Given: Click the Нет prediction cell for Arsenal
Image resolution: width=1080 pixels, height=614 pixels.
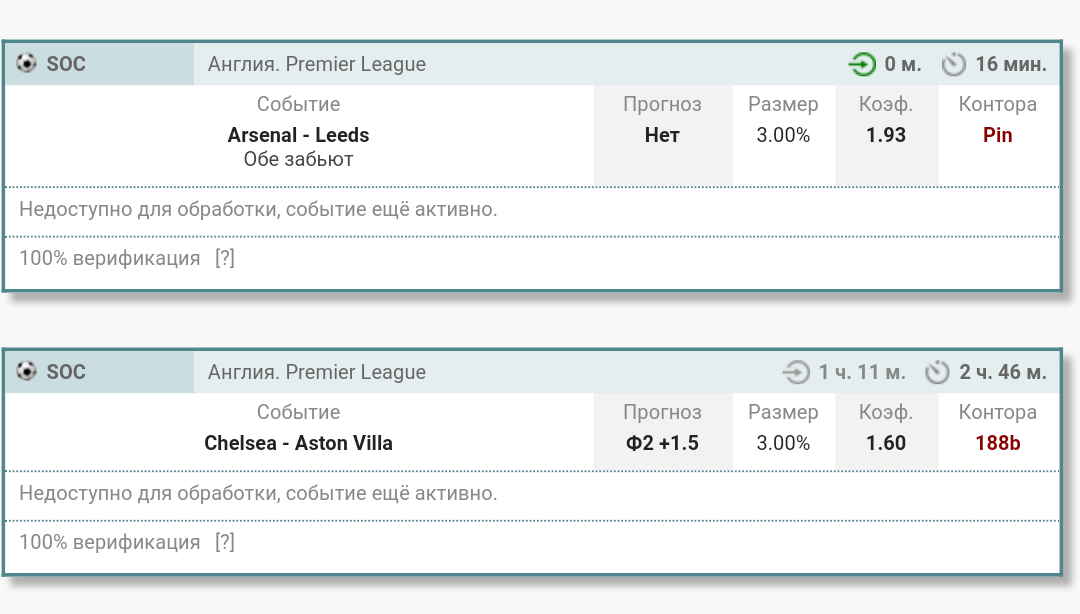Looking at the screenshot, I should pos(662,135).
